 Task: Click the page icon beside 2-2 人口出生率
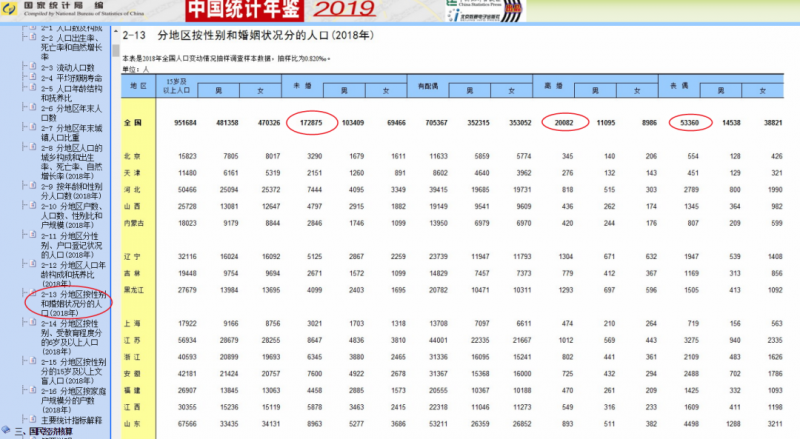pos(32,38)
